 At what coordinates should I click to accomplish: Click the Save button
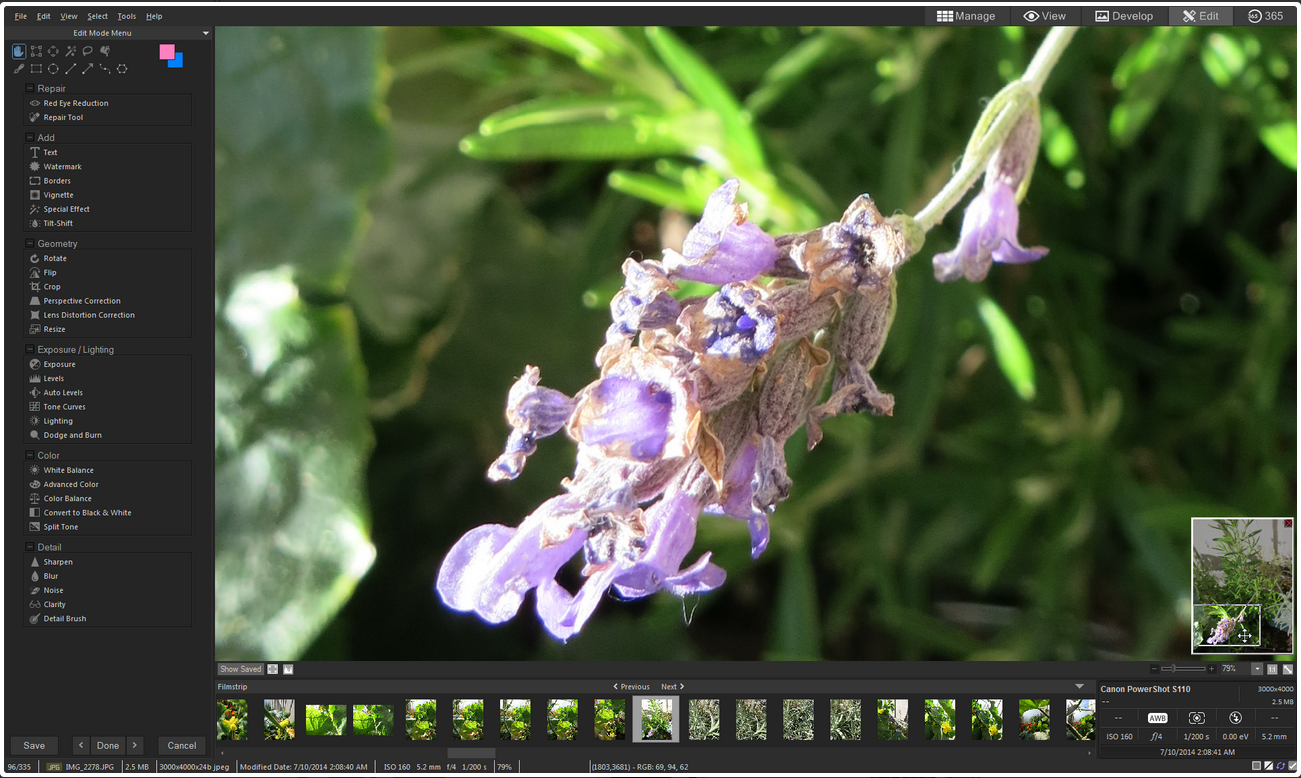coord(34,745)
